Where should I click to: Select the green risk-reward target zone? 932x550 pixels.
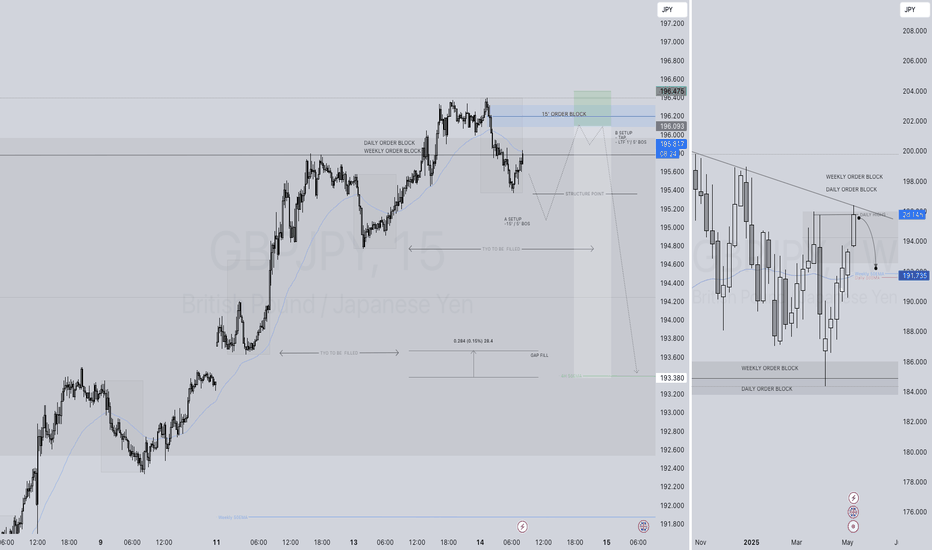[592, 108]
